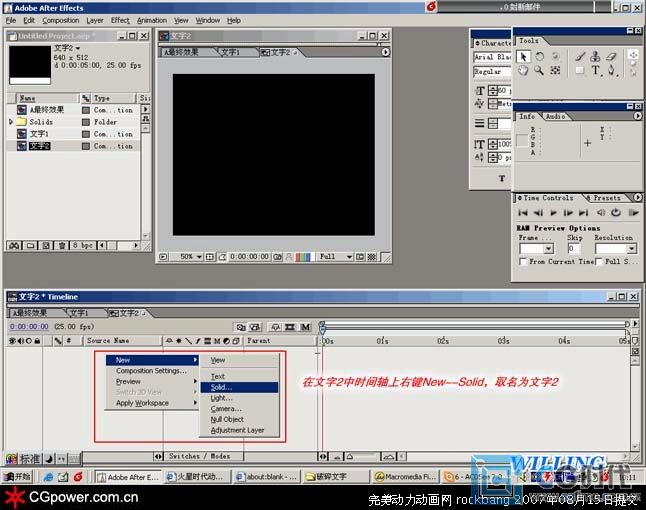Start RAM preview in Time Controls
Screen dimensions: 646x510
[633, 213]
